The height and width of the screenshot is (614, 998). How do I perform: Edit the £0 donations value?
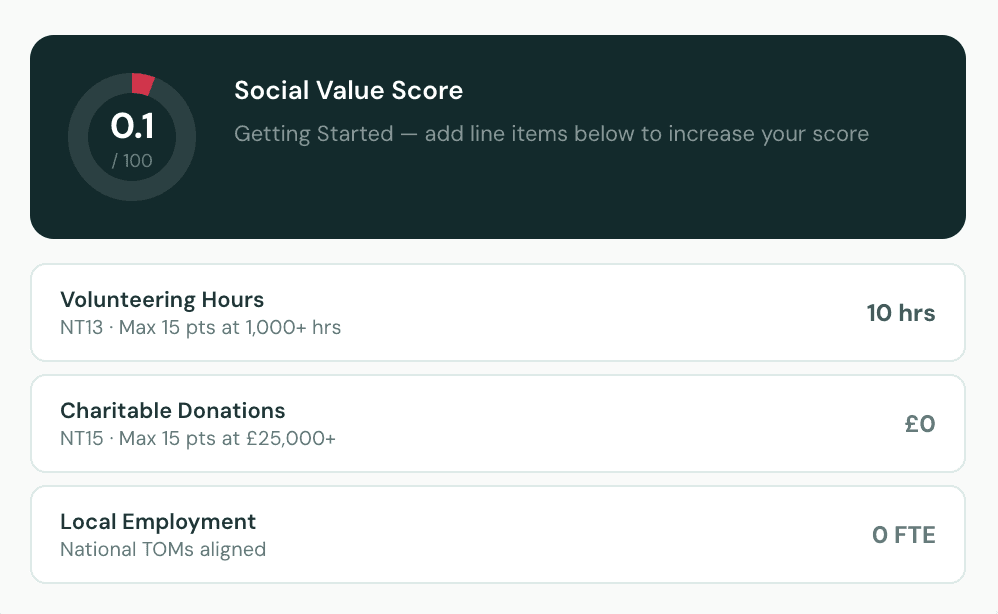[919, 424]
